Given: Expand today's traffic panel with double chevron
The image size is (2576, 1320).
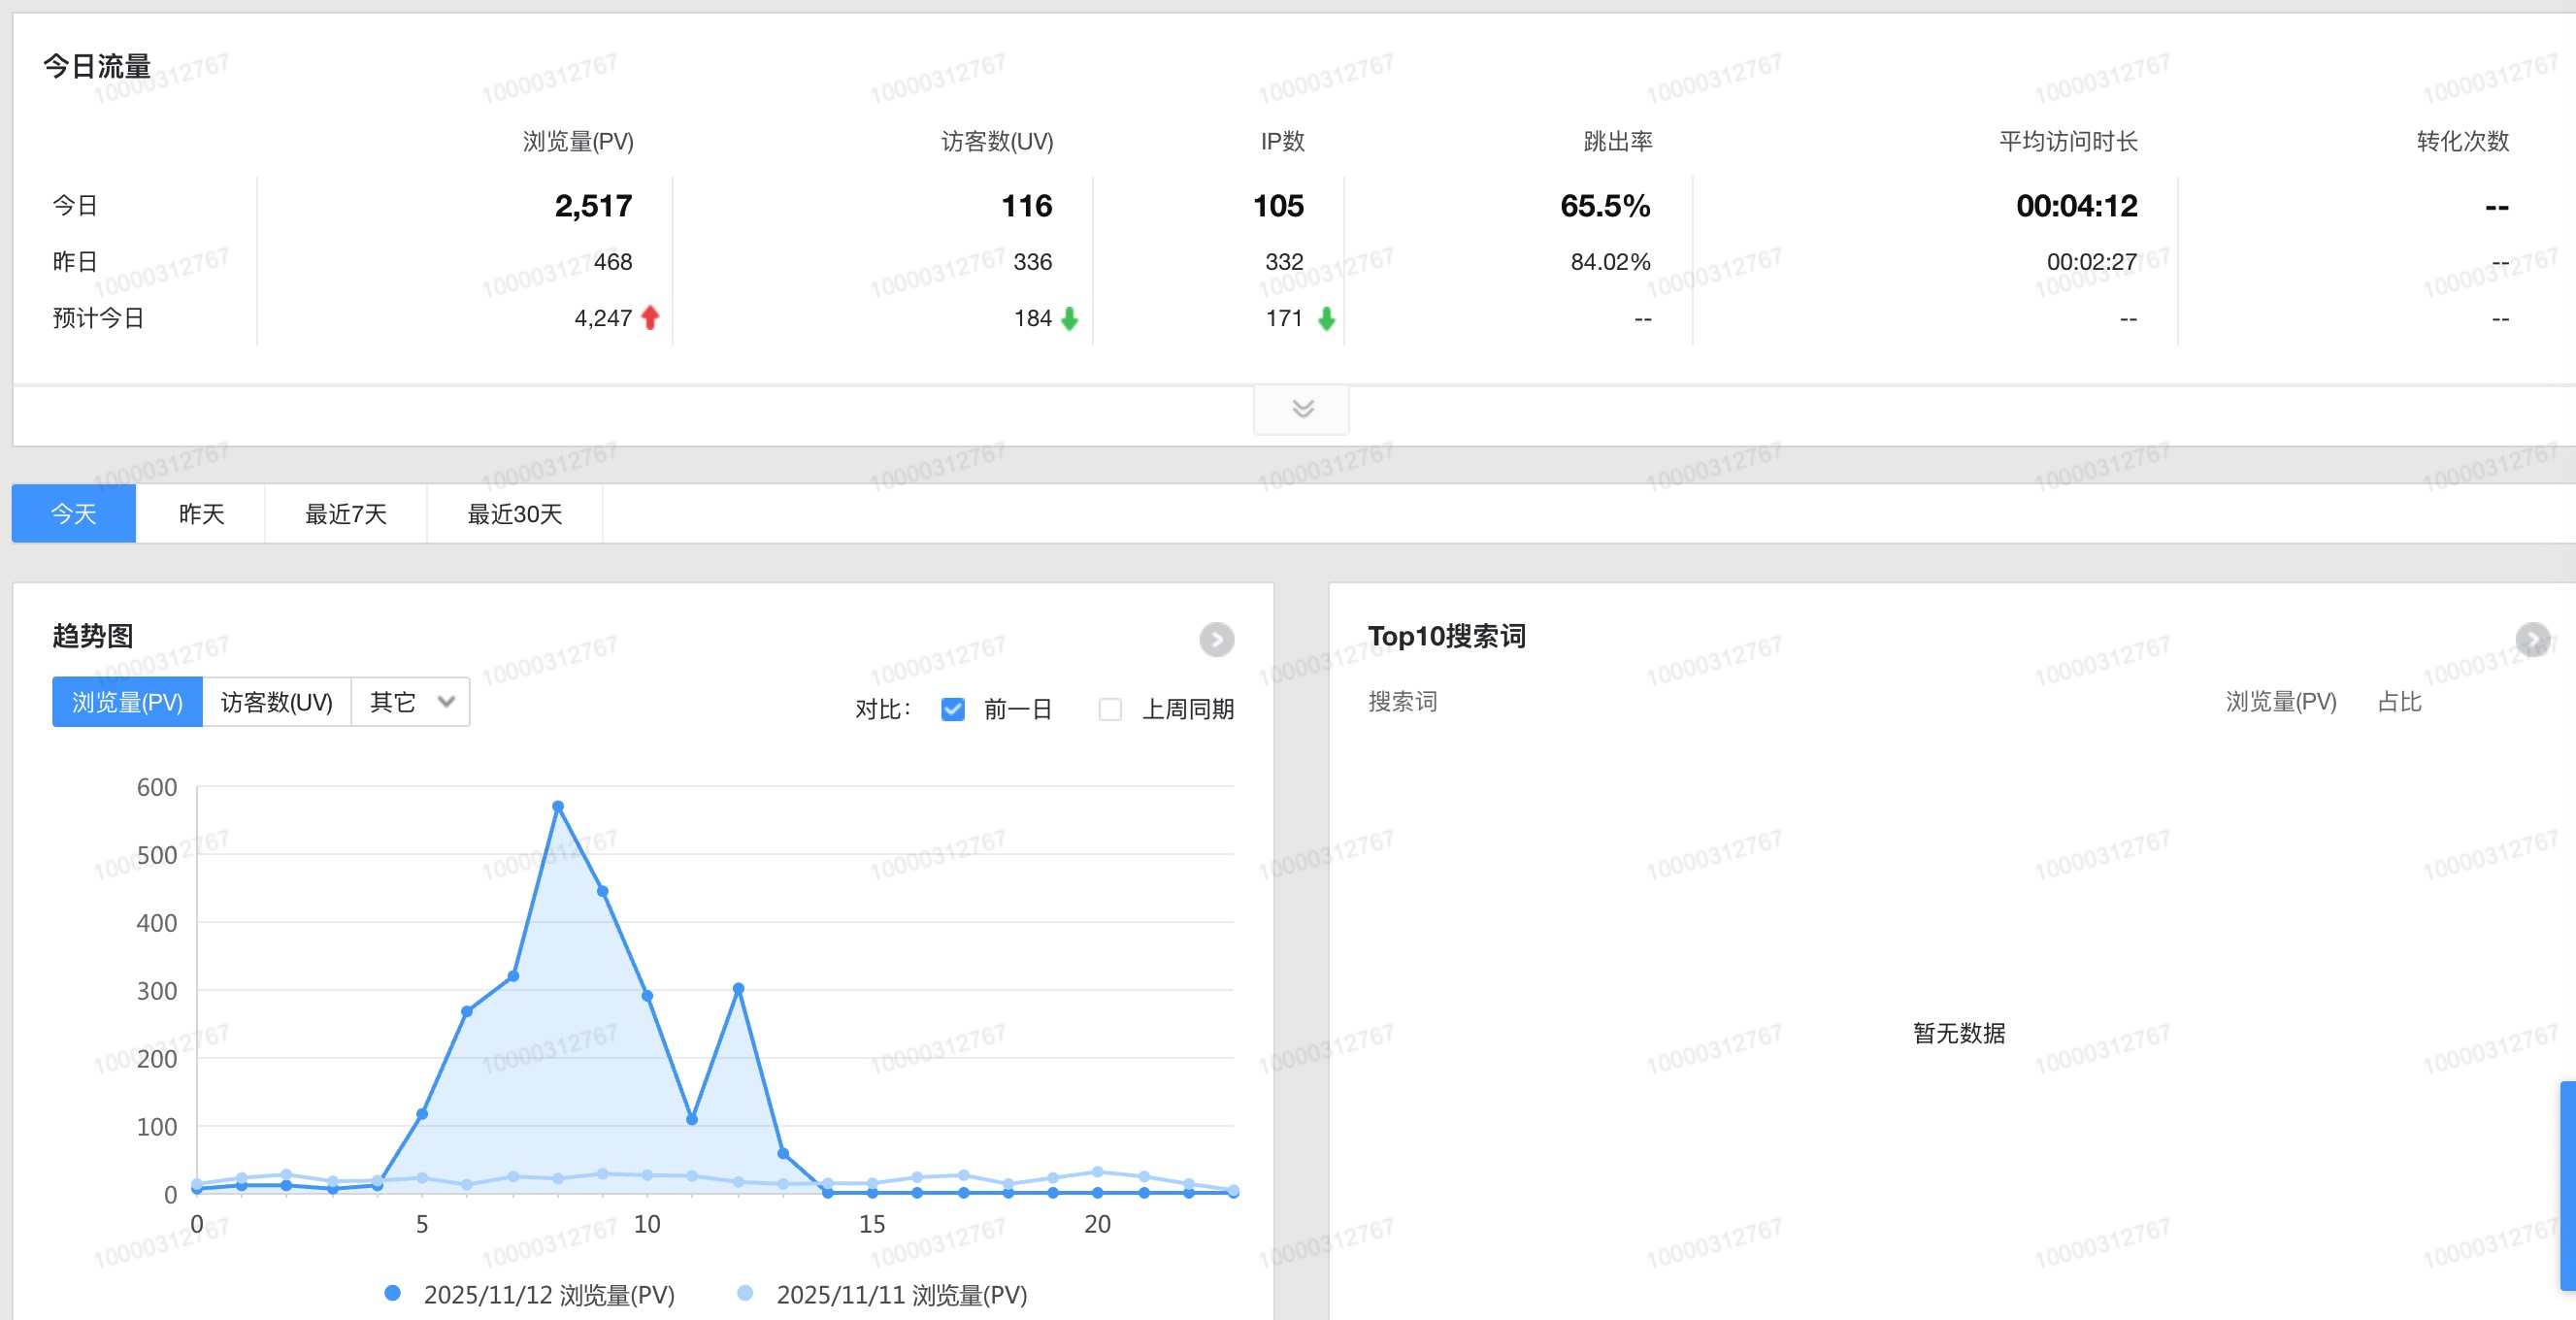Looking at the screenshot, I should tap(1302, 408).
